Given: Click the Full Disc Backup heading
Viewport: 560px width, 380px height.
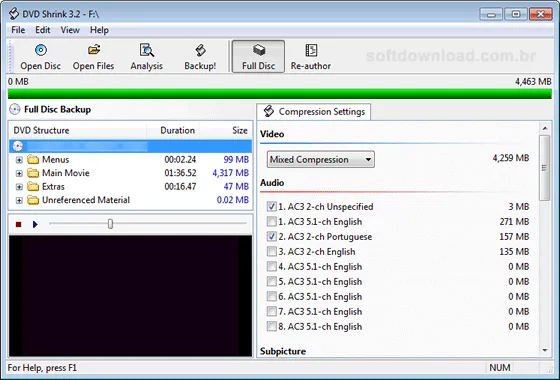Looking at the screenshot, I should 58,109.
